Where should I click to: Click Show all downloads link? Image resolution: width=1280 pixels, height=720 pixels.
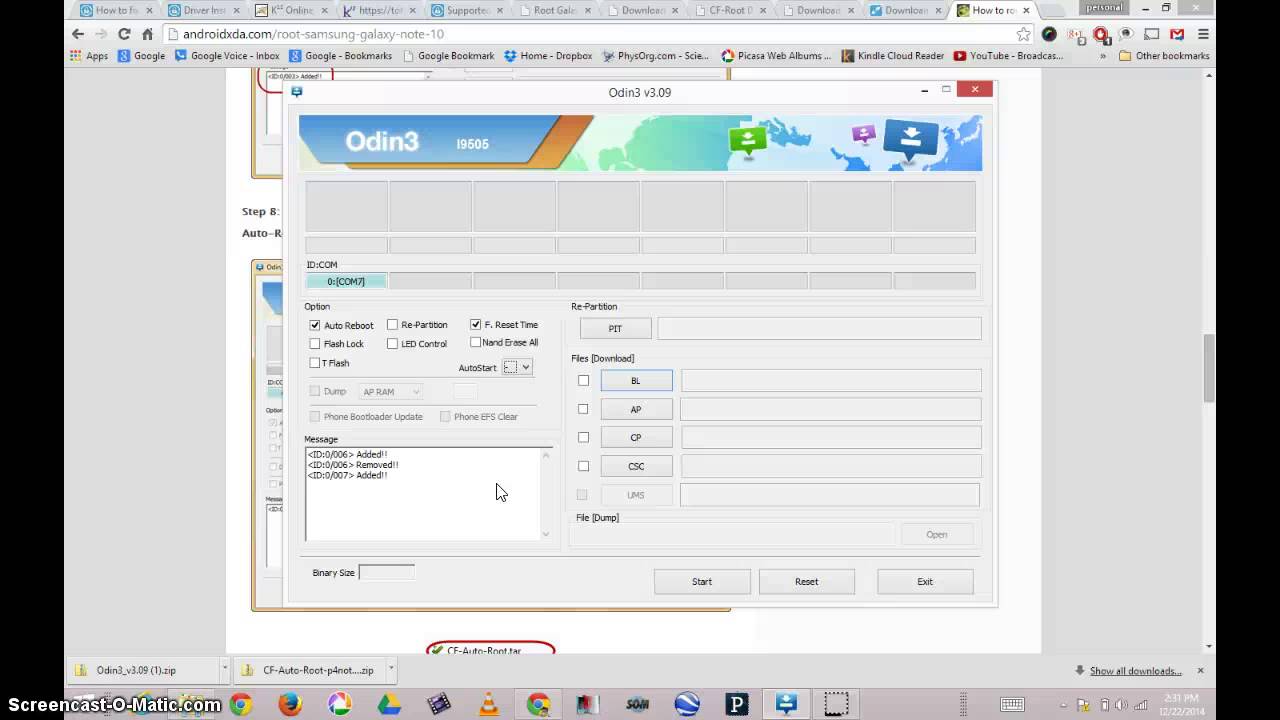1135,671
